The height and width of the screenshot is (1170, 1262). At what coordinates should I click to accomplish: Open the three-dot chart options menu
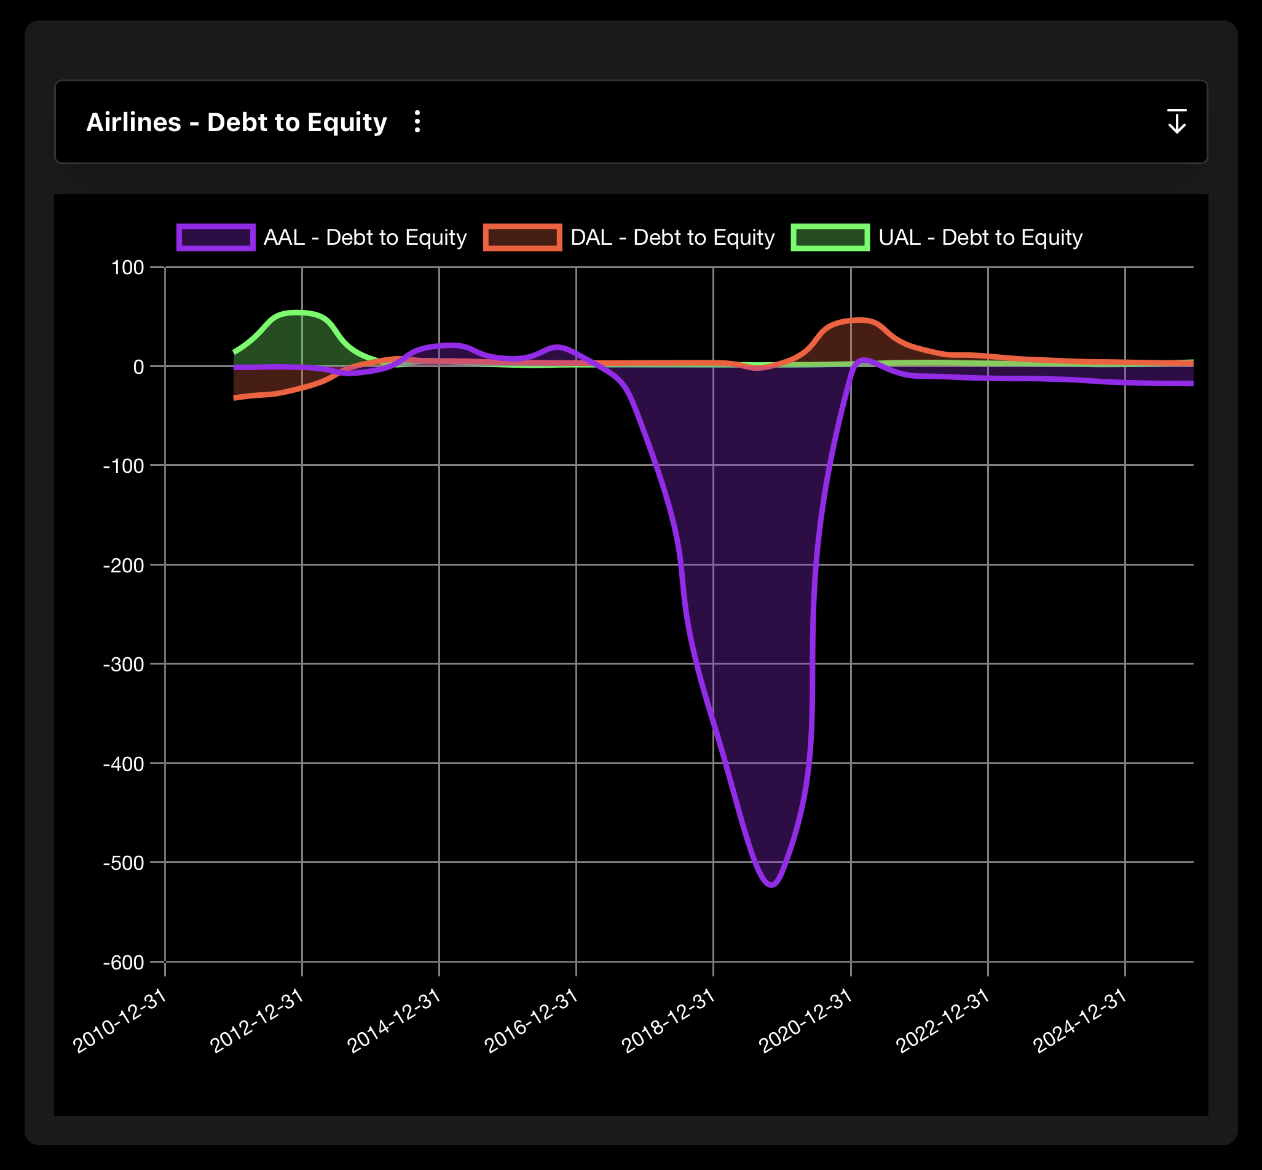point(417,122)
